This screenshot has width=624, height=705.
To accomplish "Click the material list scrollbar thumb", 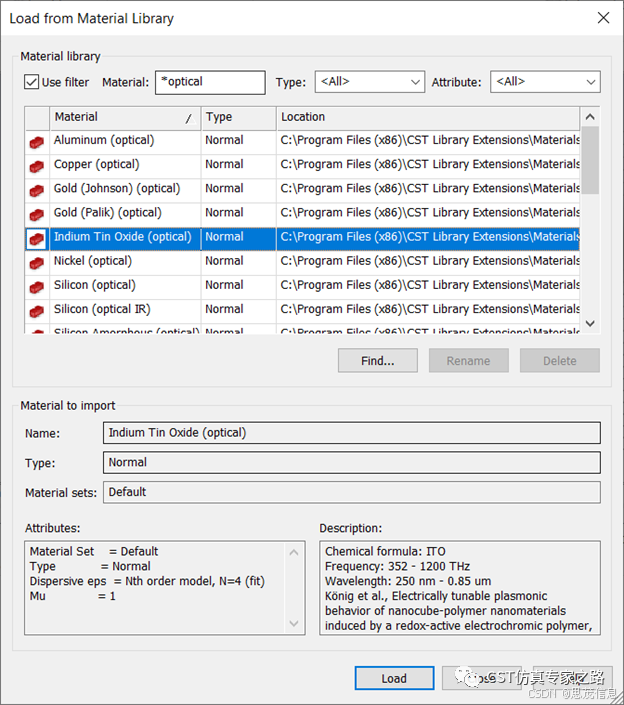I will click(590, 161).
